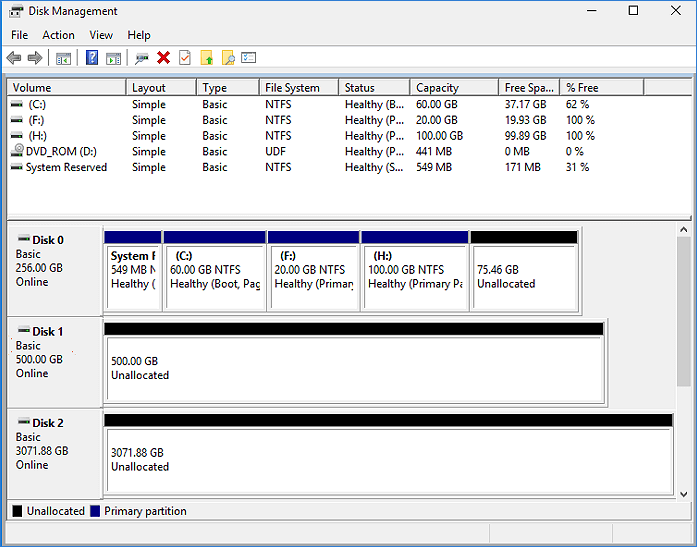The height and width of the screenshot is (547, 697).
Task: Click the DVD_ROM (D:) disc icon
Action: click(x=17, y=152)
